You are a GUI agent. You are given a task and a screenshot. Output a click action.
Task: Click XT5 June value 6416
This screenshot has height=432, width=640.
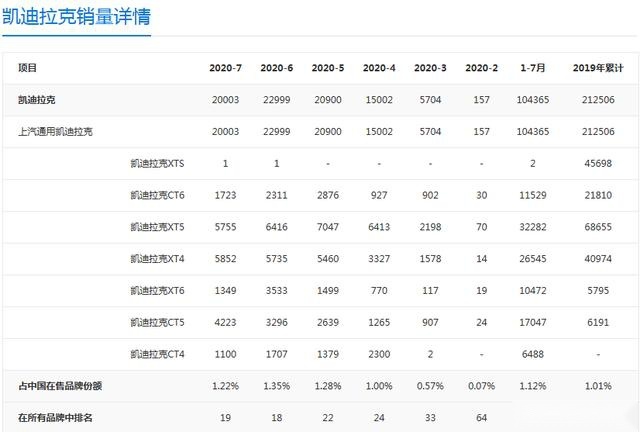[x=277, y=227]
